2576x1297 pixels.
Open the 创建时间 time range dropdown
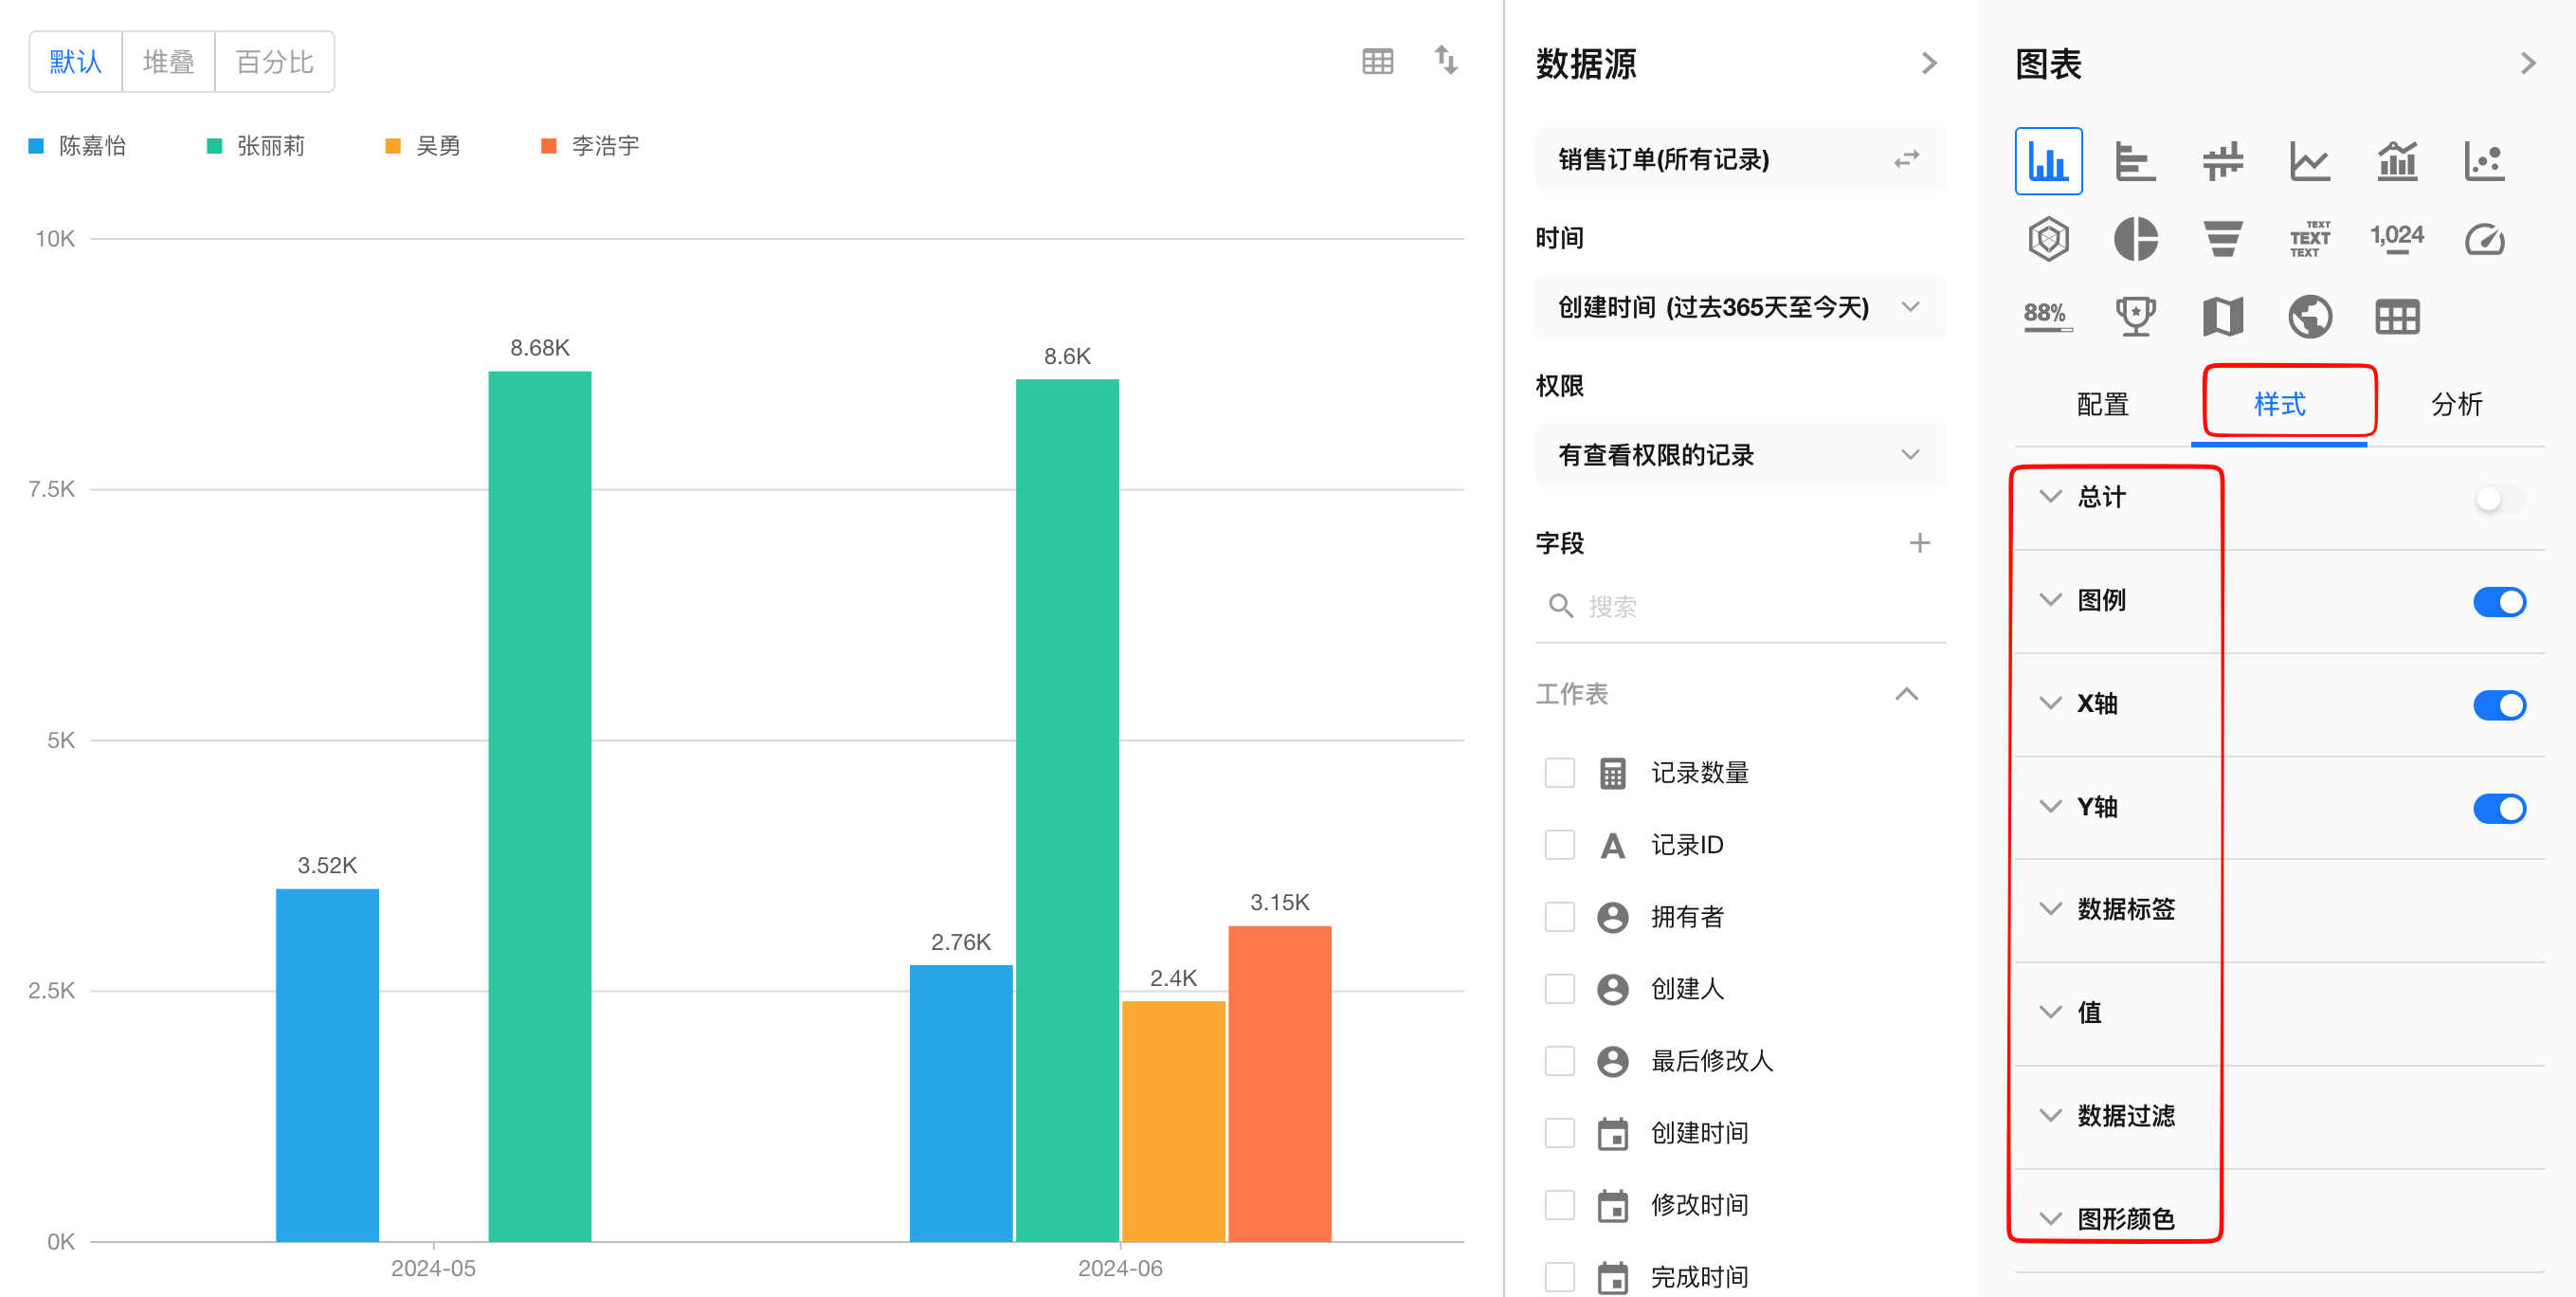[x=1739, y=307]
